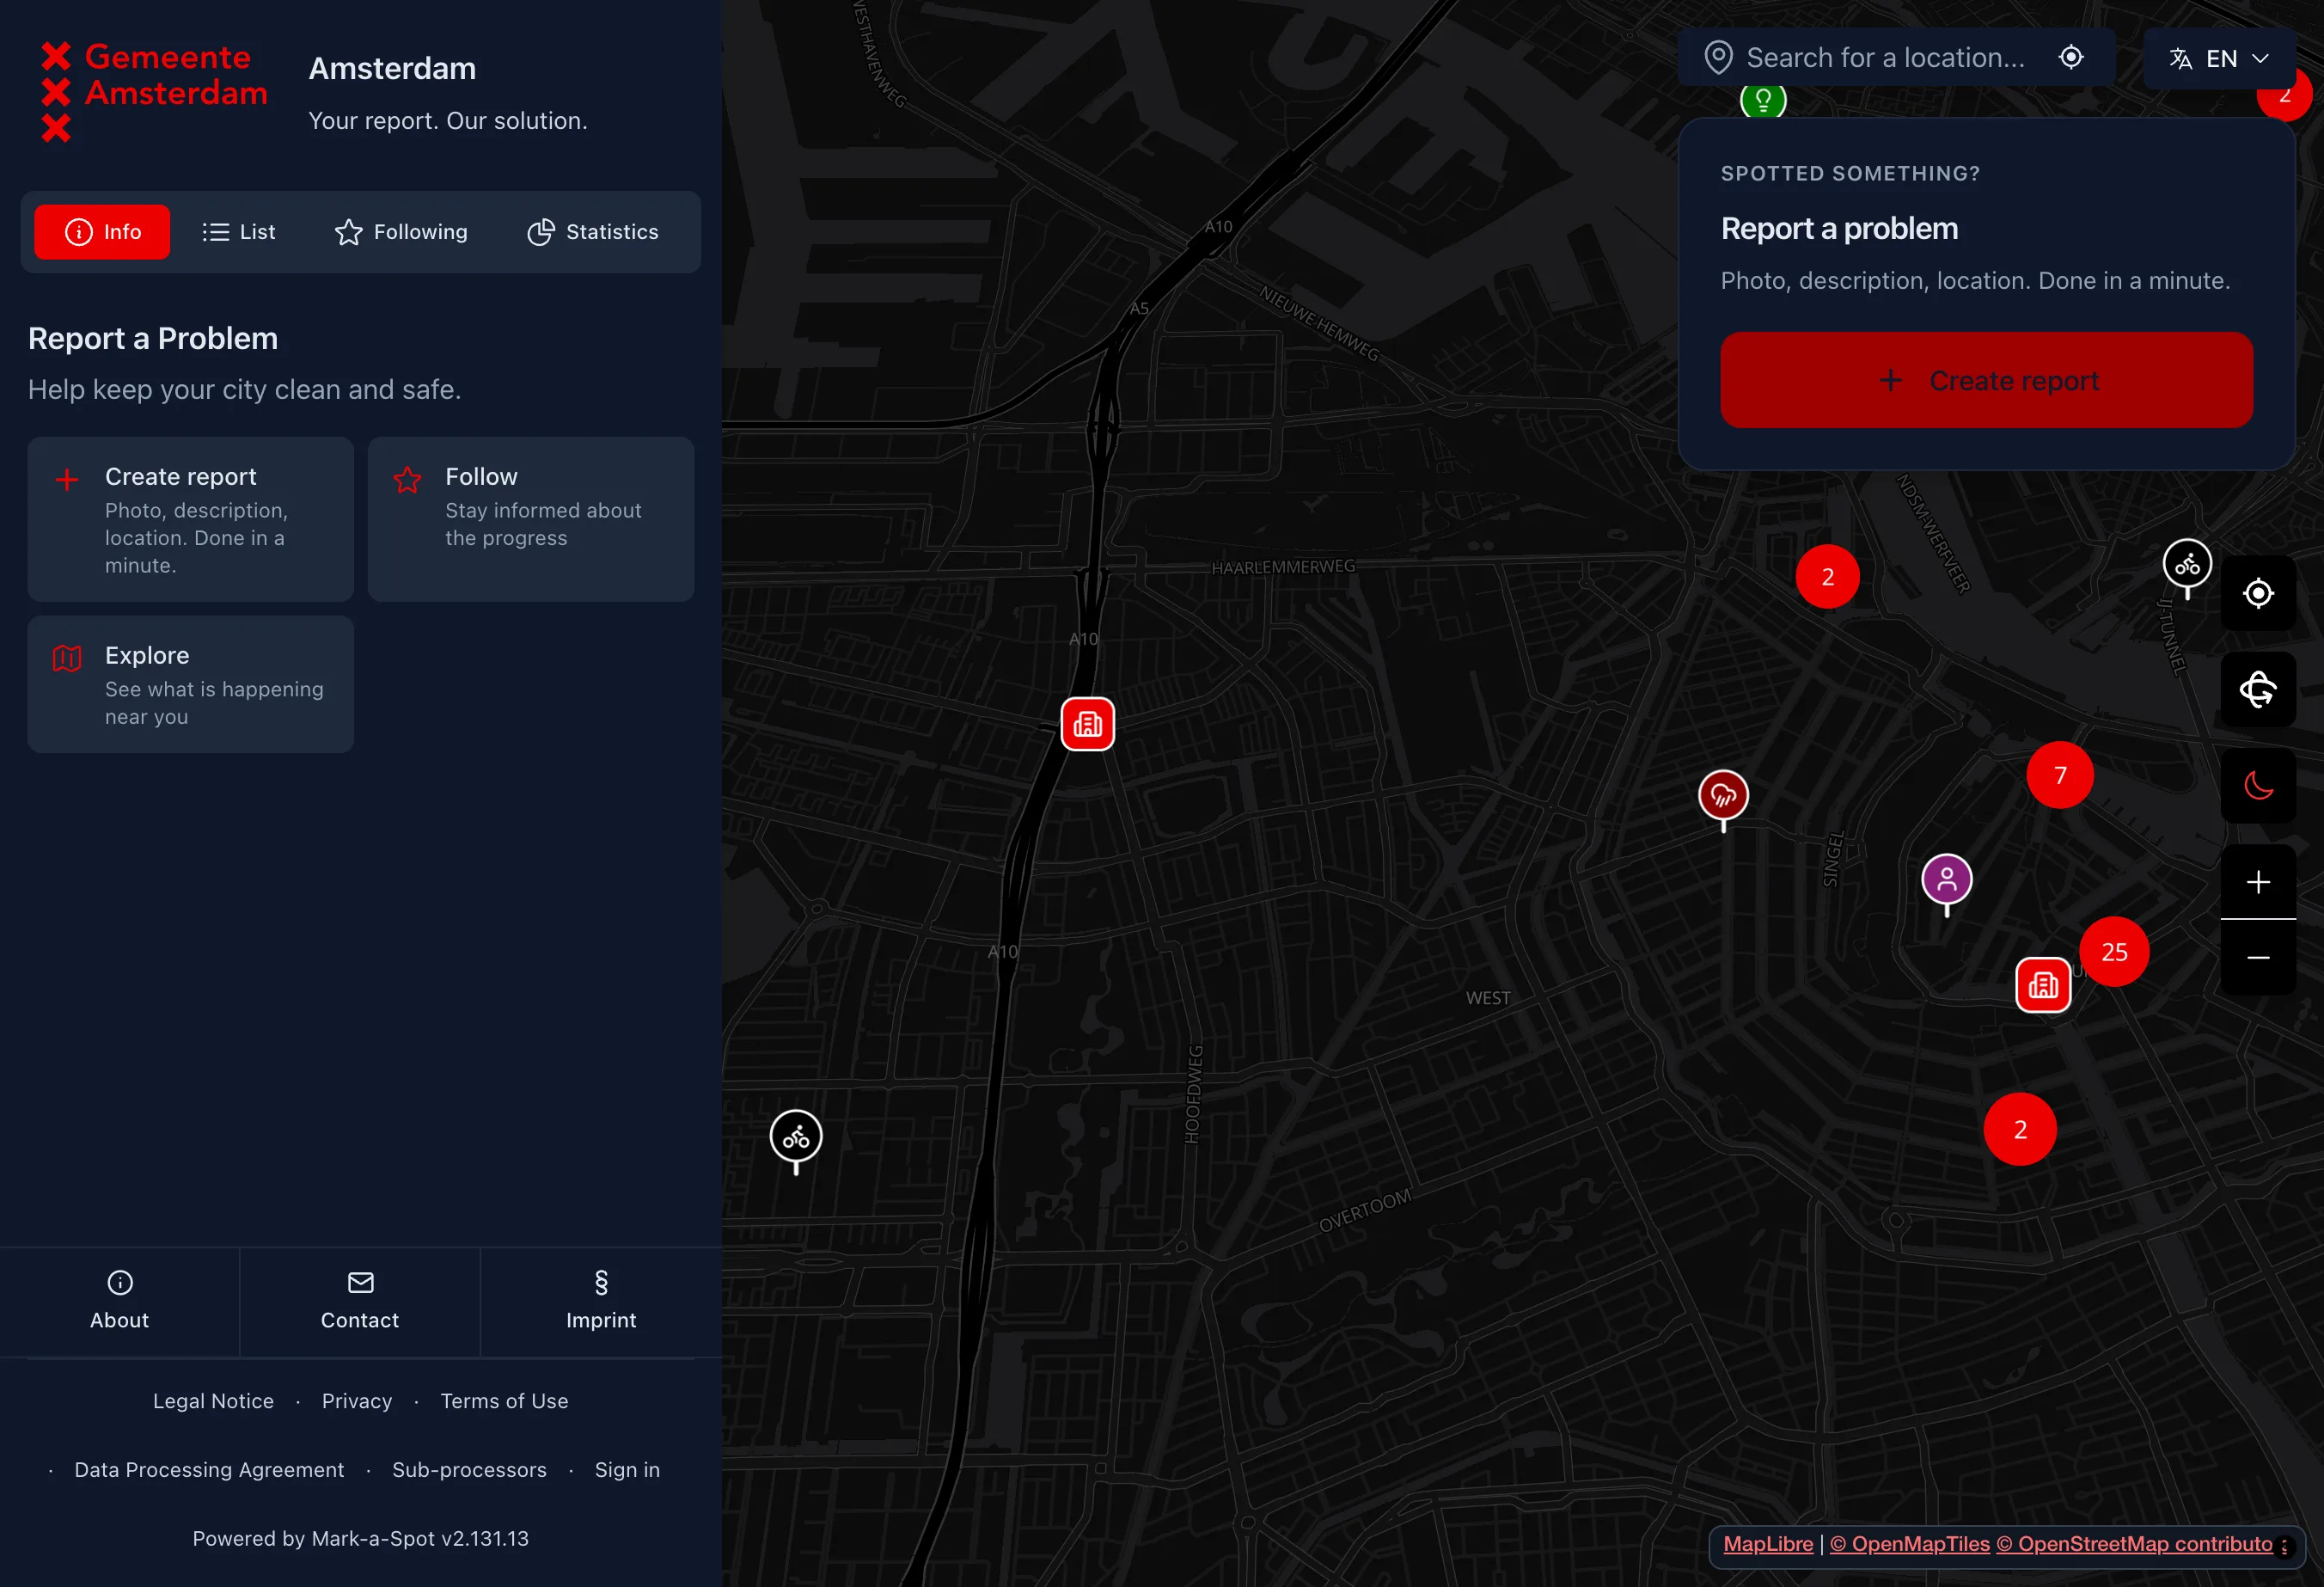
Task: Open the Privacy link
Action: pyautogui.click(x=357, y=1401)
